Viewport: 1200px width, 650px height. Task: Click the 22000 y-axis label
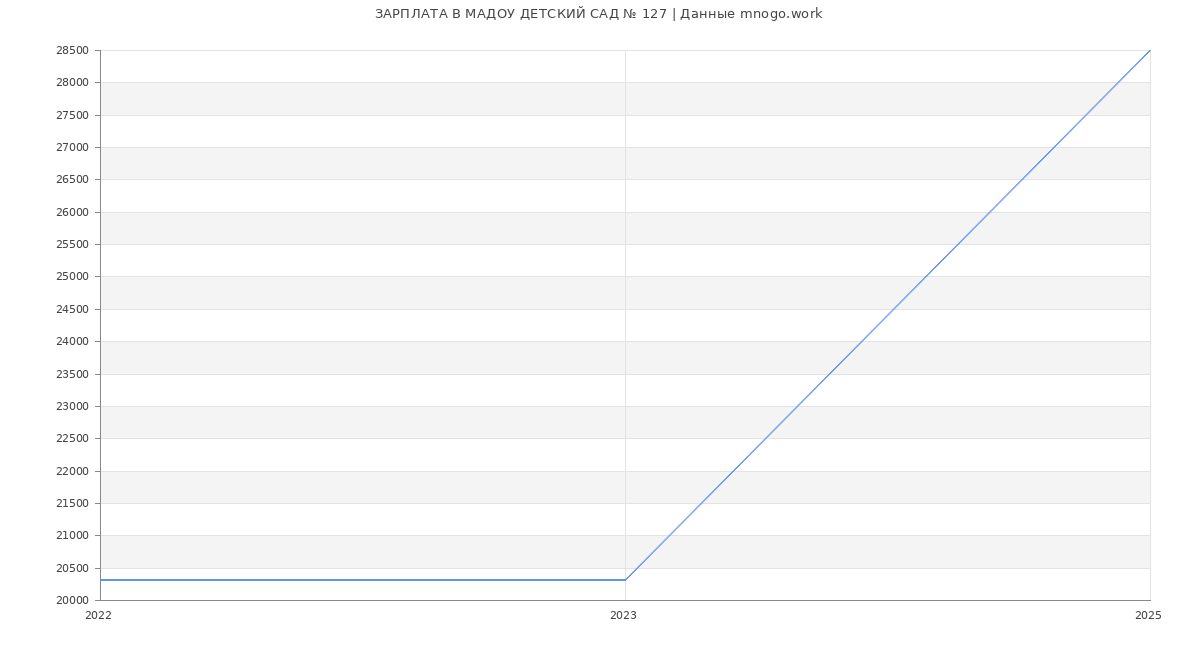[72, 471]
